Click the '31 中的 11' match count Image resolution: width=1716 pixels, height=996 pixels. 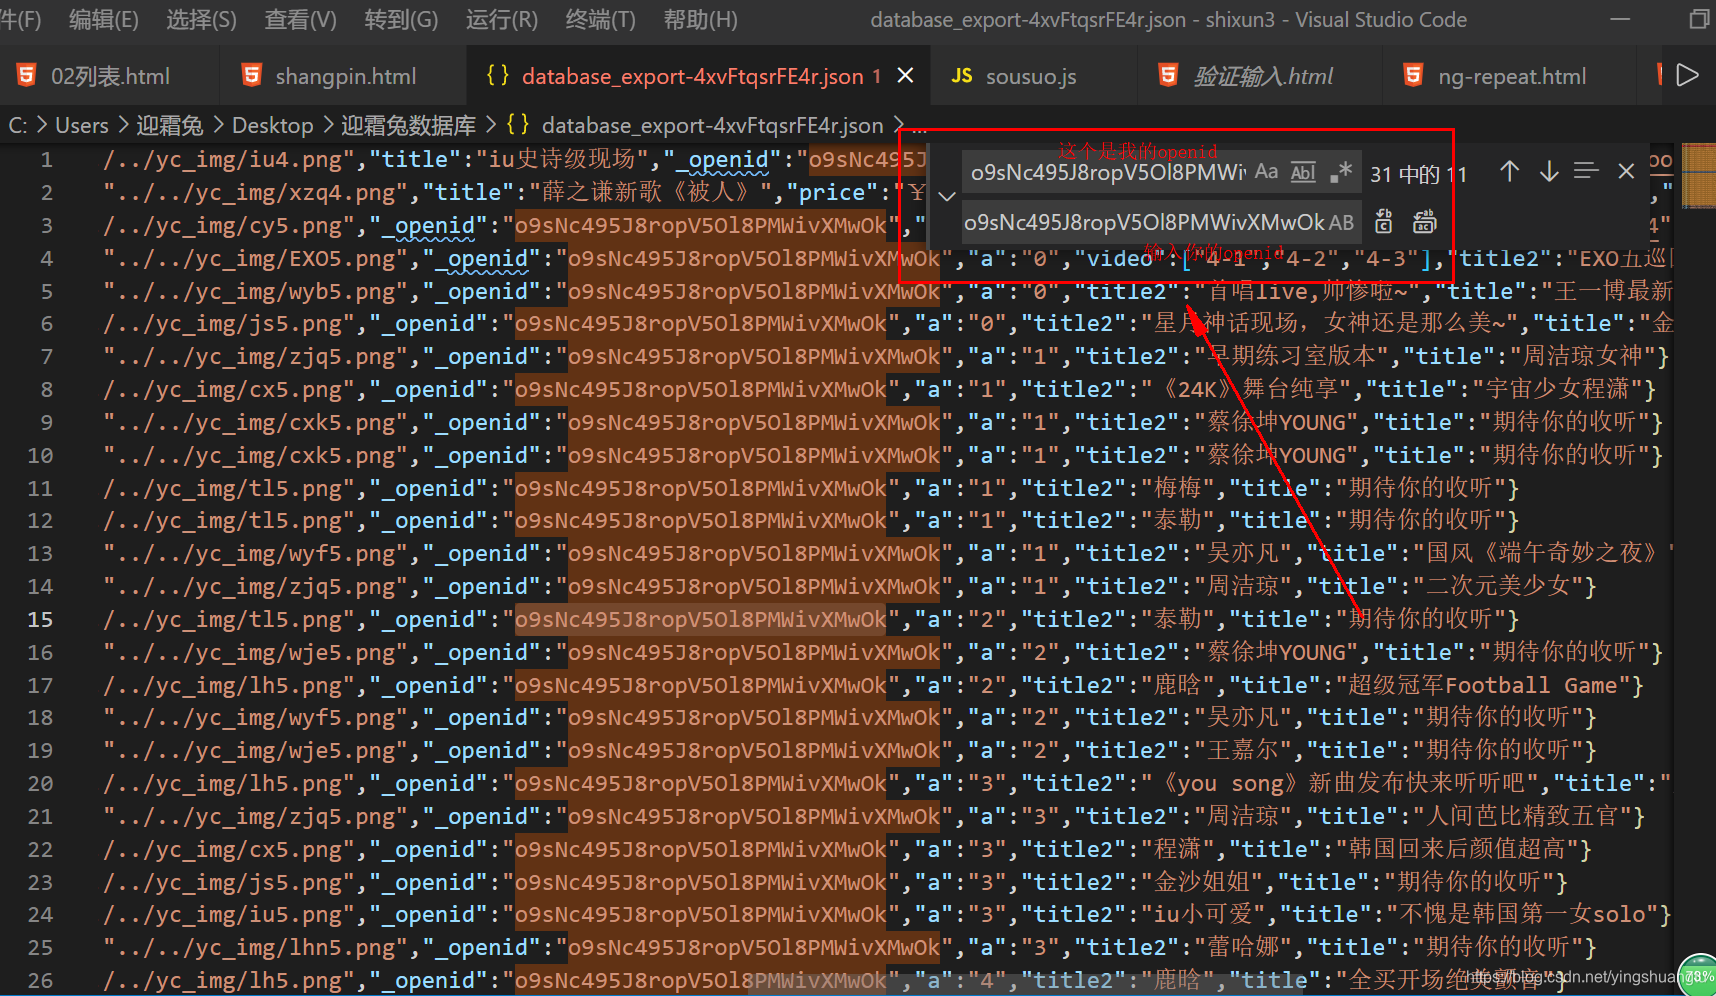pyautogui.click(x=1418, y=175)
